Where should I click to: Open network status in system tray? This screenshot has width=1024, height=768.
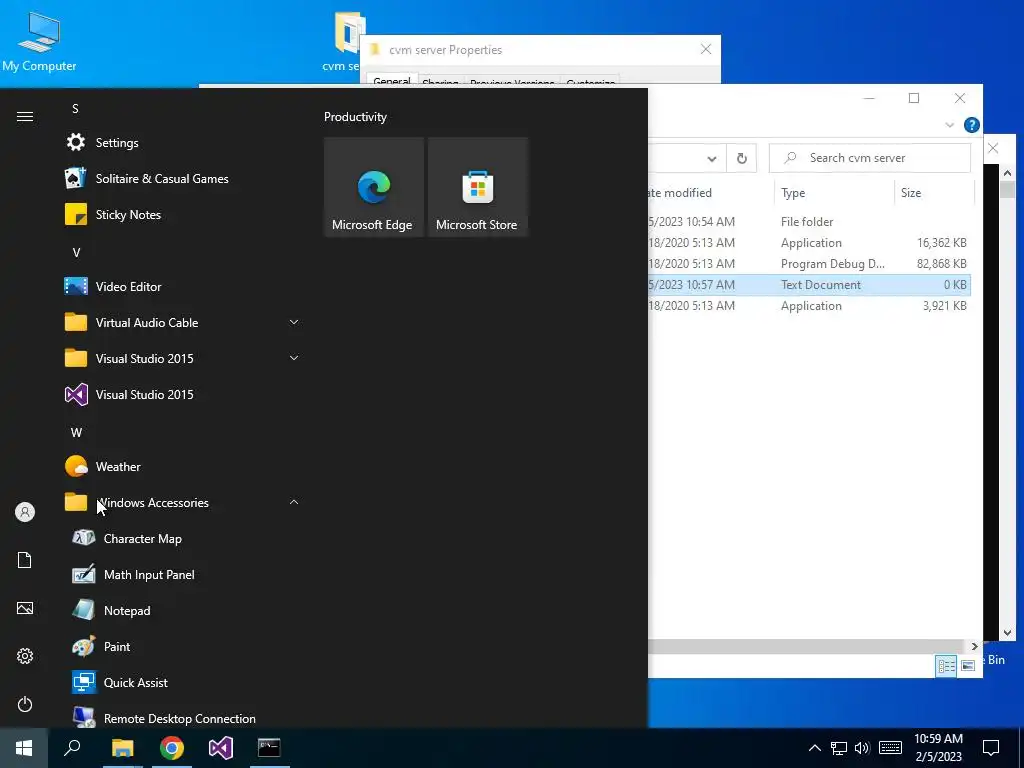click(x=839, y=748)
